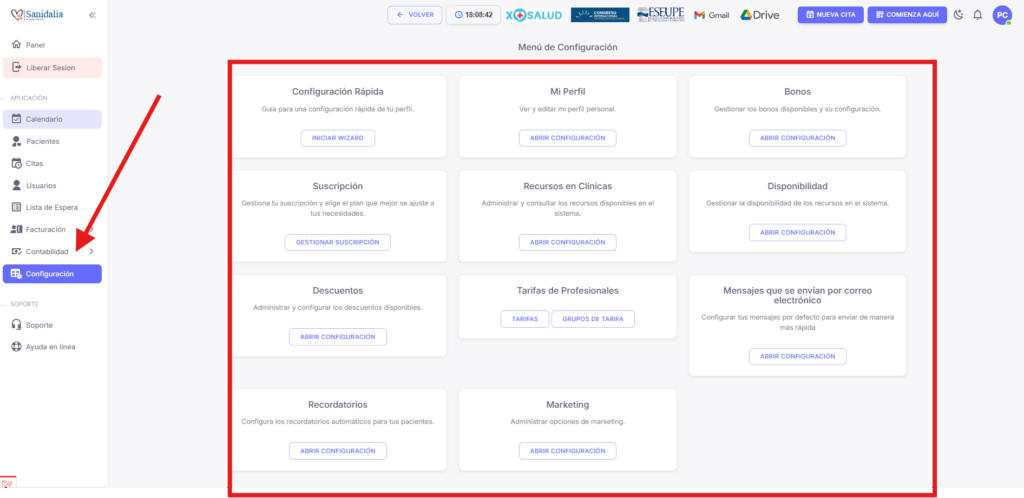
Task: Expand the Contabilidad submenu arrow
Action: pyautogui.click(x=91, y=252)
